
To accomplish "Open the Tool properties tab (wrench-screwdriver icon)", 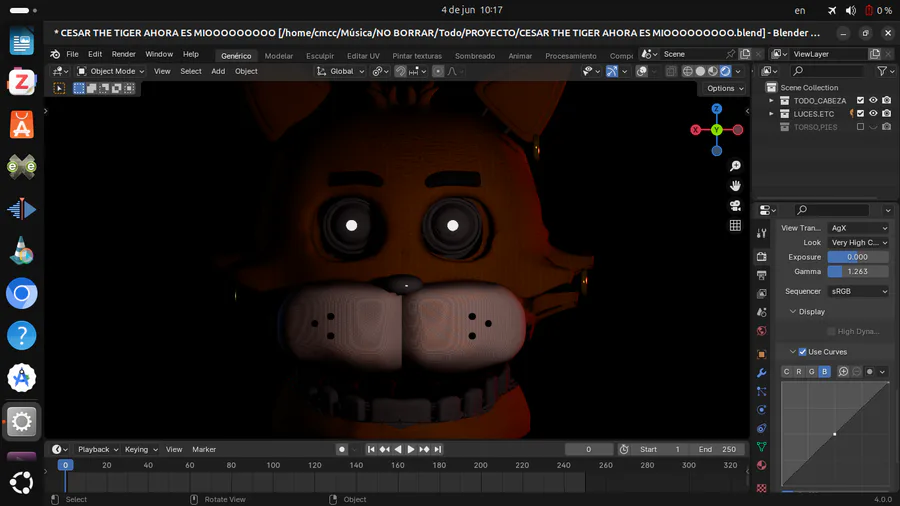I will [x=762, y=233].
